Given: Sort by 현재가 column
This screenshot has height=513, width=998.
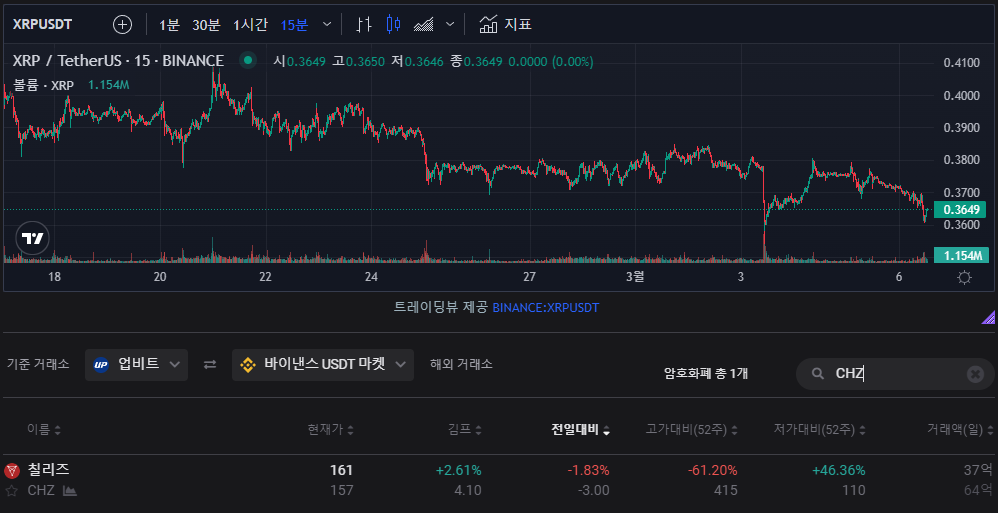Looking at the screenshot, I should (330, 430).
